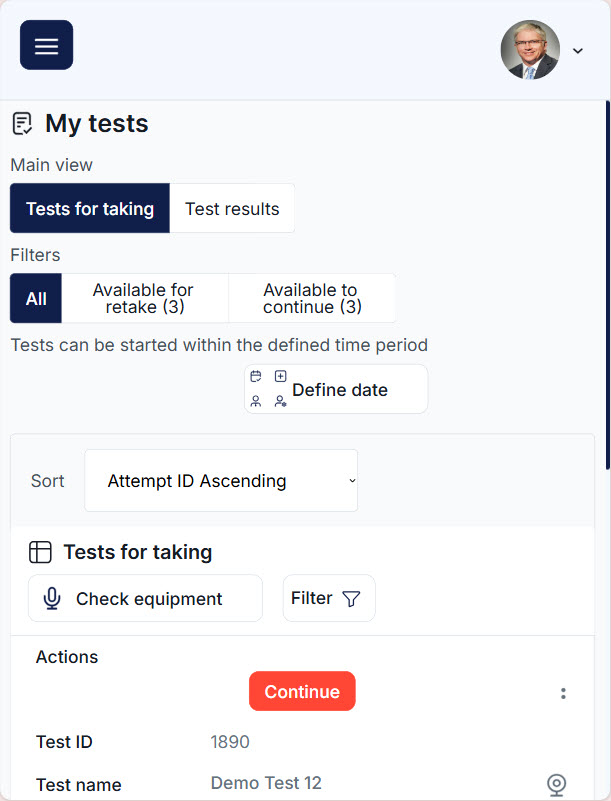The height and width of the screenshot is (801, 611).
Task: Click the My tests checklist icon
Action: coord(22,124)
